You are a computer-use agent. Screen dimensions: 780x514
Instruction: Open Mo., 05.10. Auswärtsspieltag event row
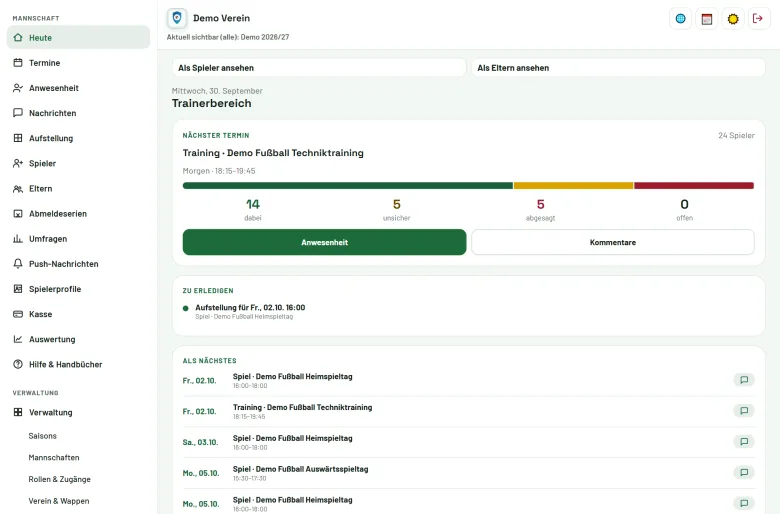[469, 473]
